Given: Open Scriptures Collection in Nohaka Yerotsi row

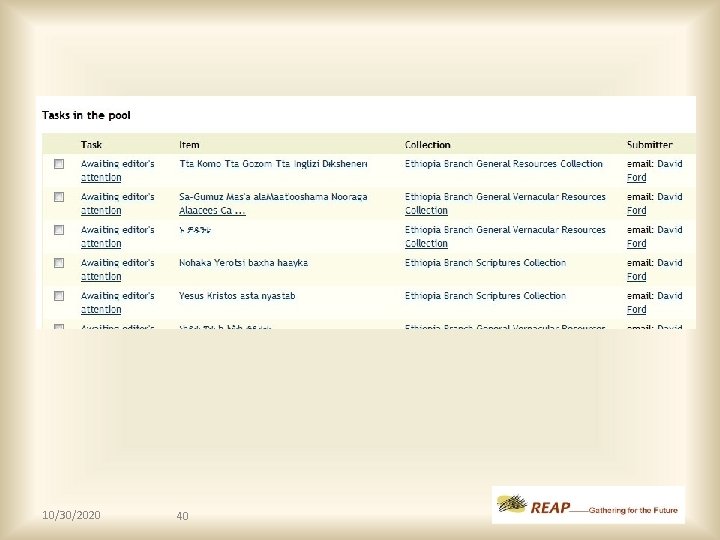Looking at the screenshot, I should click(x=485, y=263).
